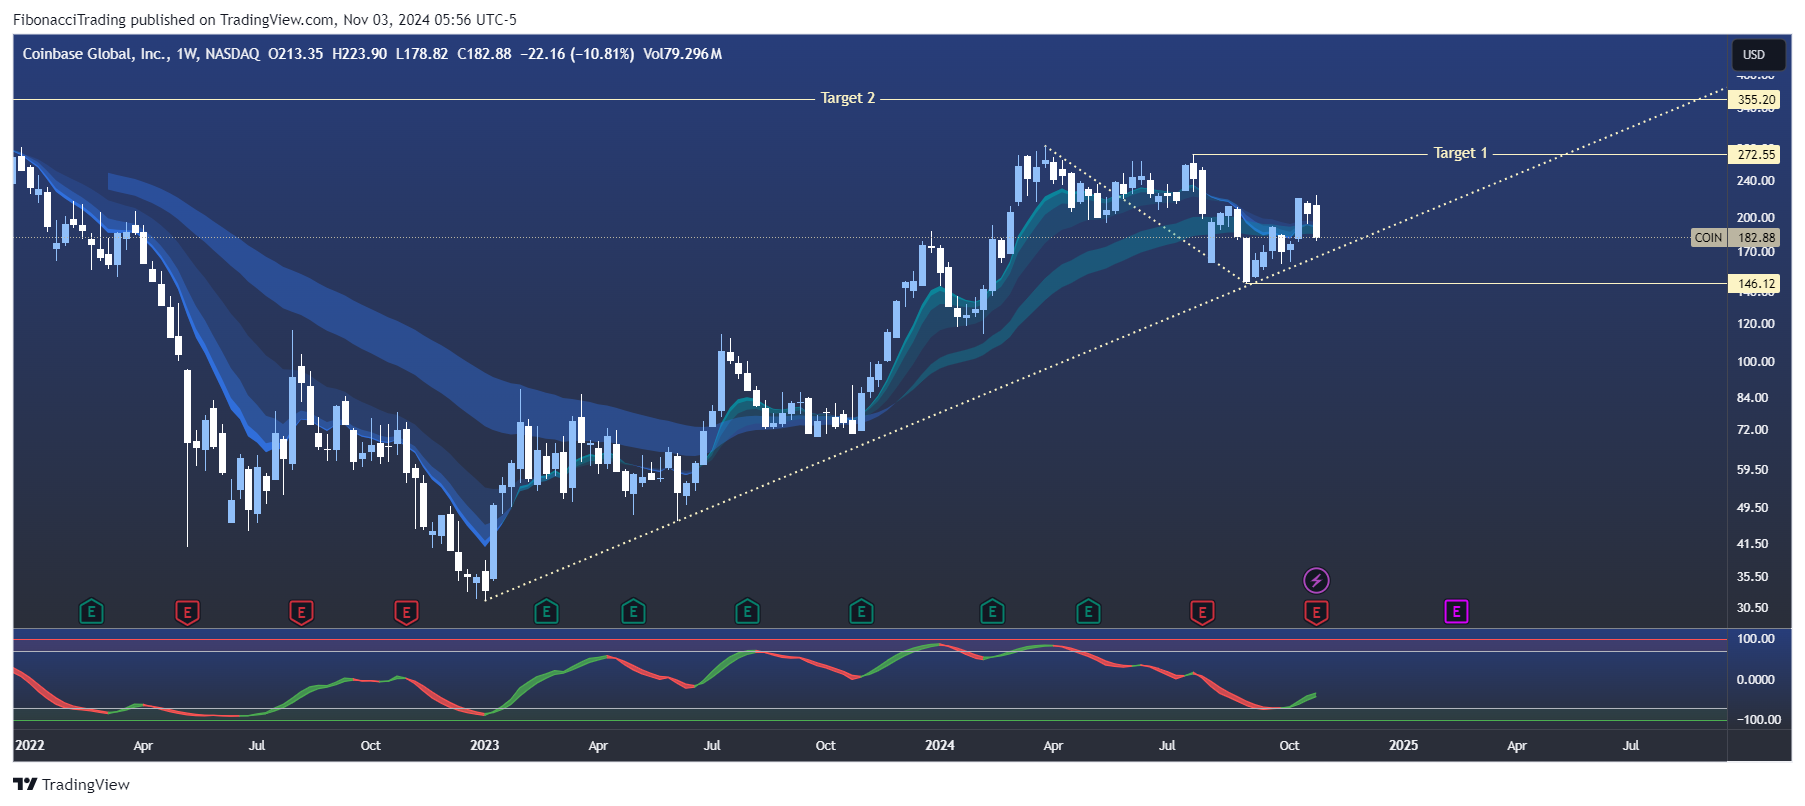Image resolution: width=1805 pixels, height=806 pixels.
Task: Click the 2024 label on the time axis
Action: click(939, 745)
